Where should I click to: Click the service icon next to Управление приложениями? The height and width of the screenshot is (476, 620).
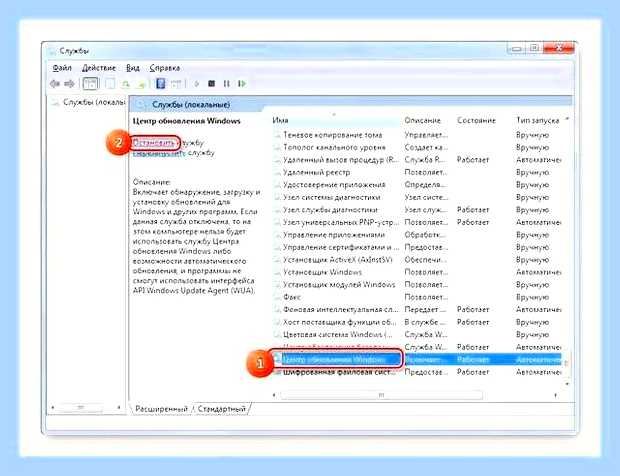point(278,235)
